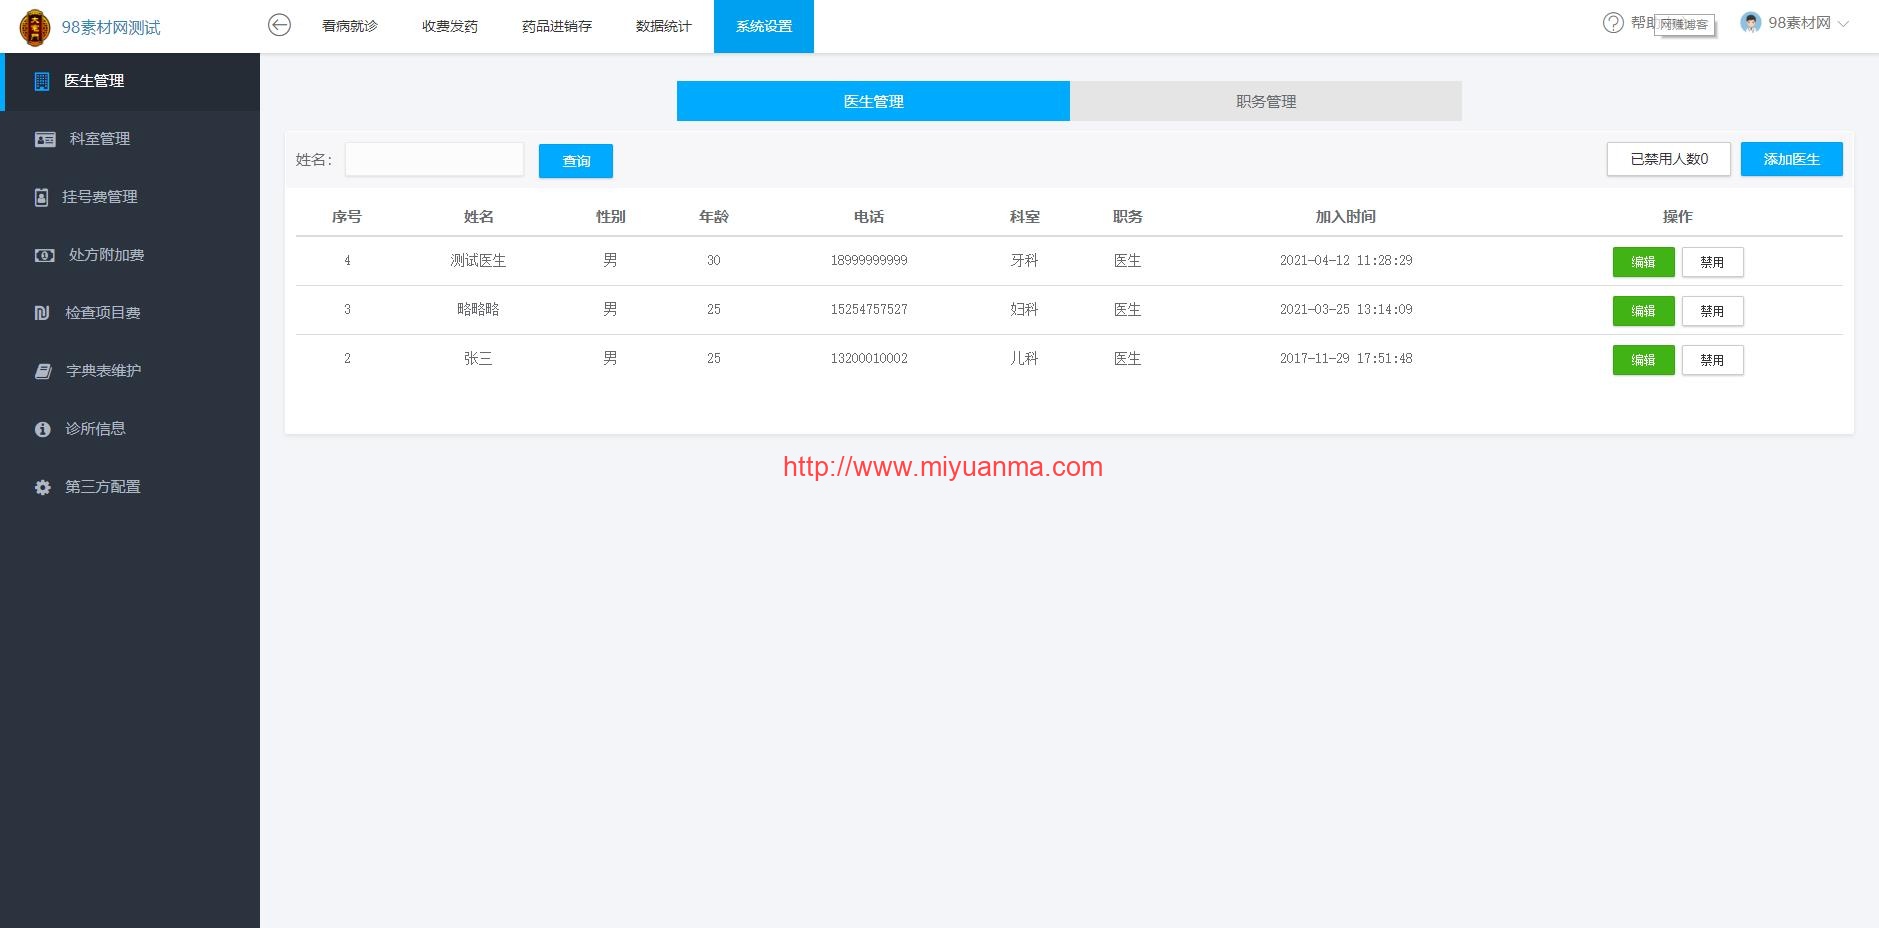The image size is (1879, 928).
Task: Click the help question mark icon
Action: tap(1613, 23)
